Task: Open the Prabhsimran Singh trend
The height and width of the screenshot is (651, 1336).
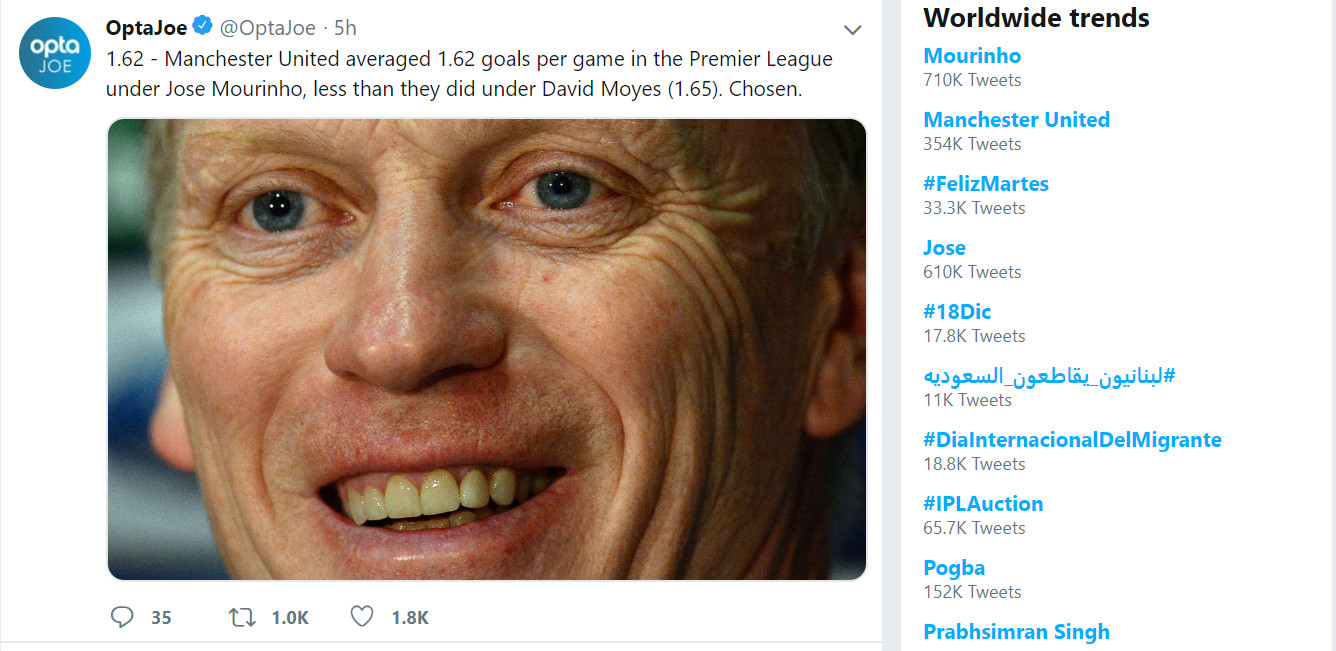Action: tap(1016, 632)
